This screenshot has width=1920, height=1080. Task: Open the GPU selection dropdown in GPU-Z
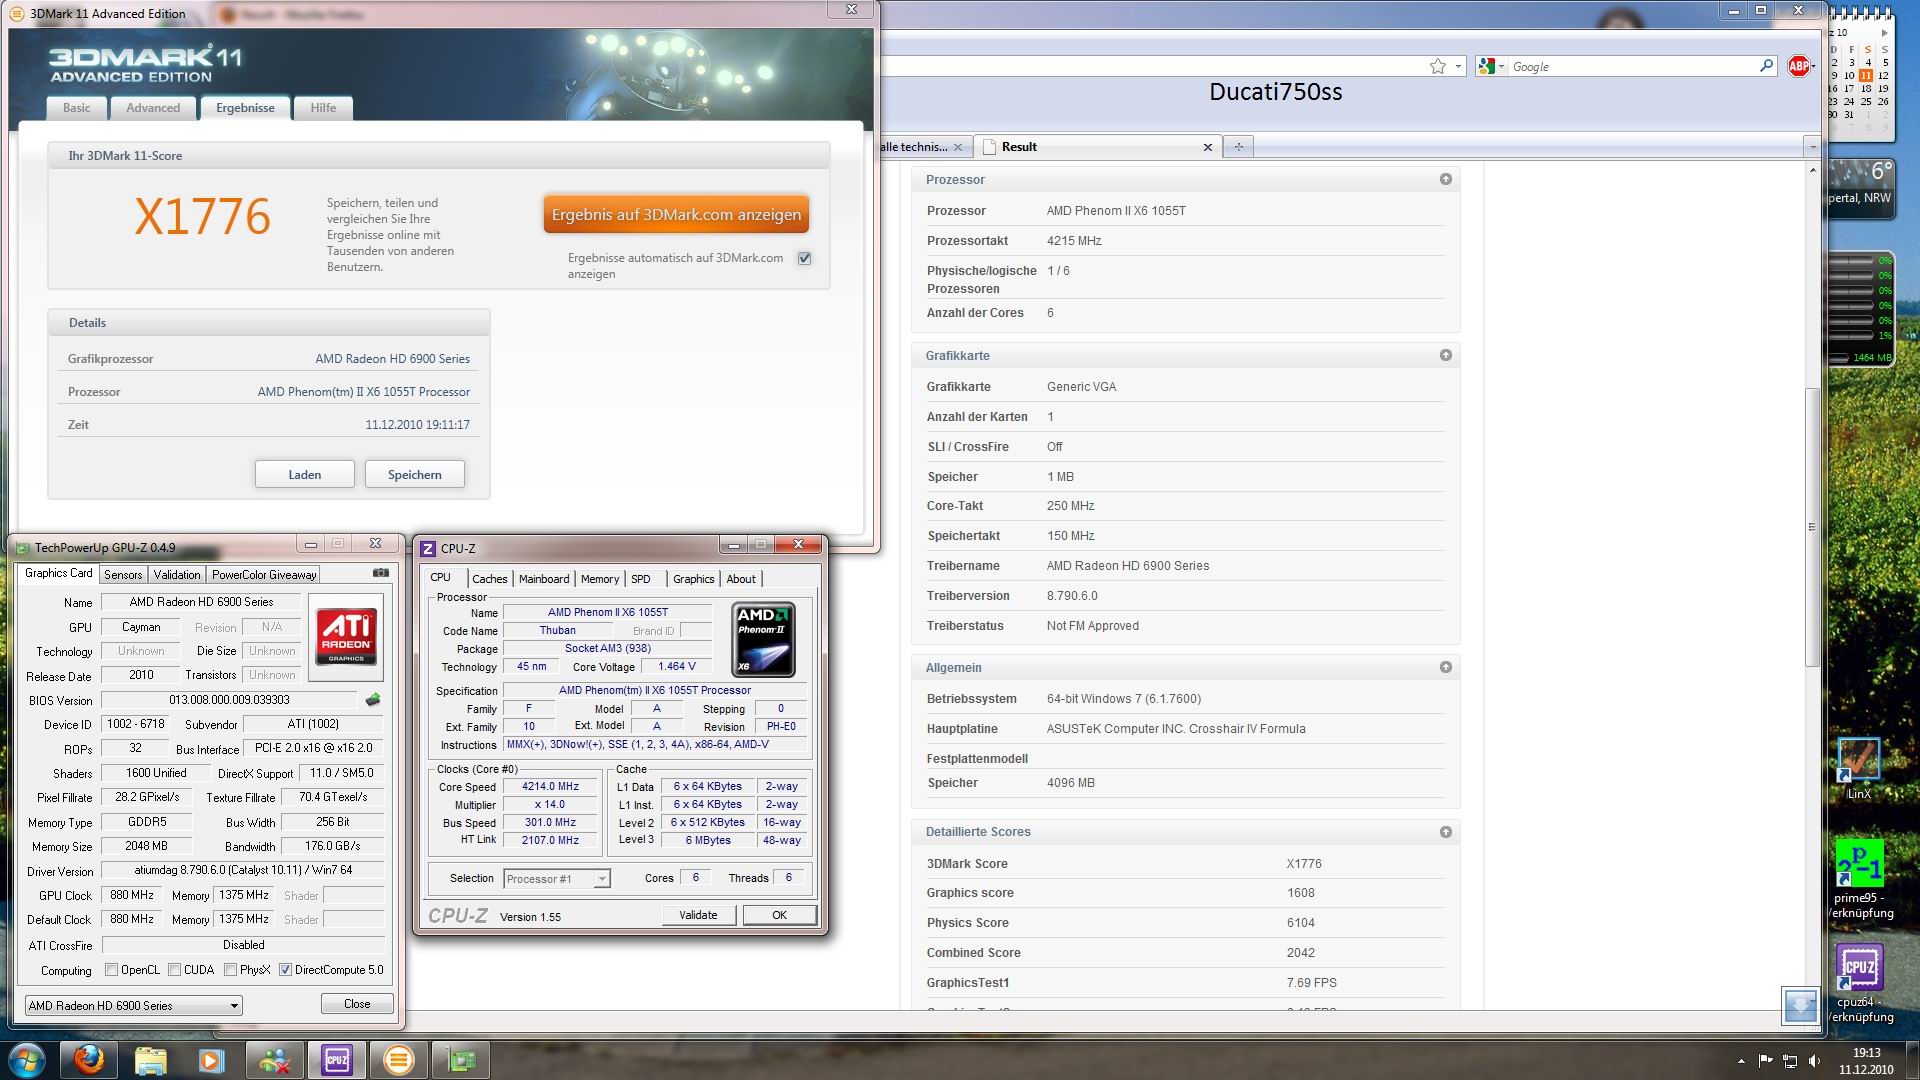click(x=133, y=1005)
